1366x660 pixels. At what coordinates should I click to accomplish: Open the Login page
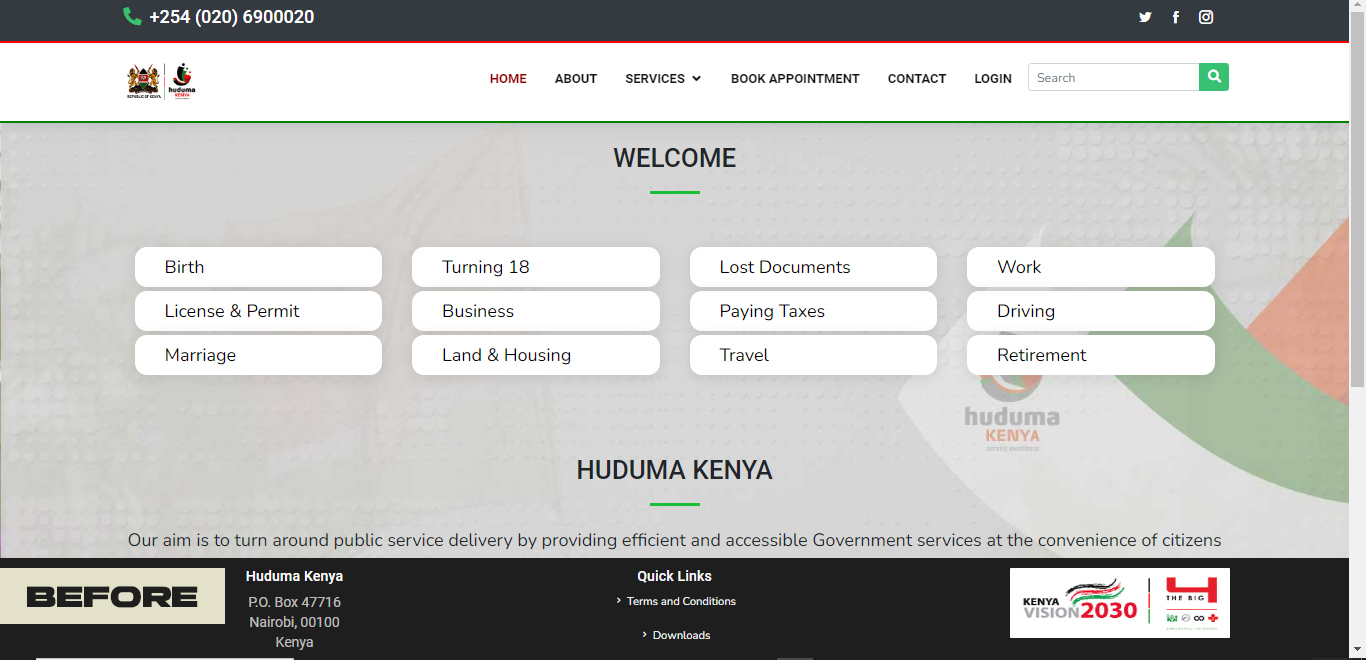993,78
